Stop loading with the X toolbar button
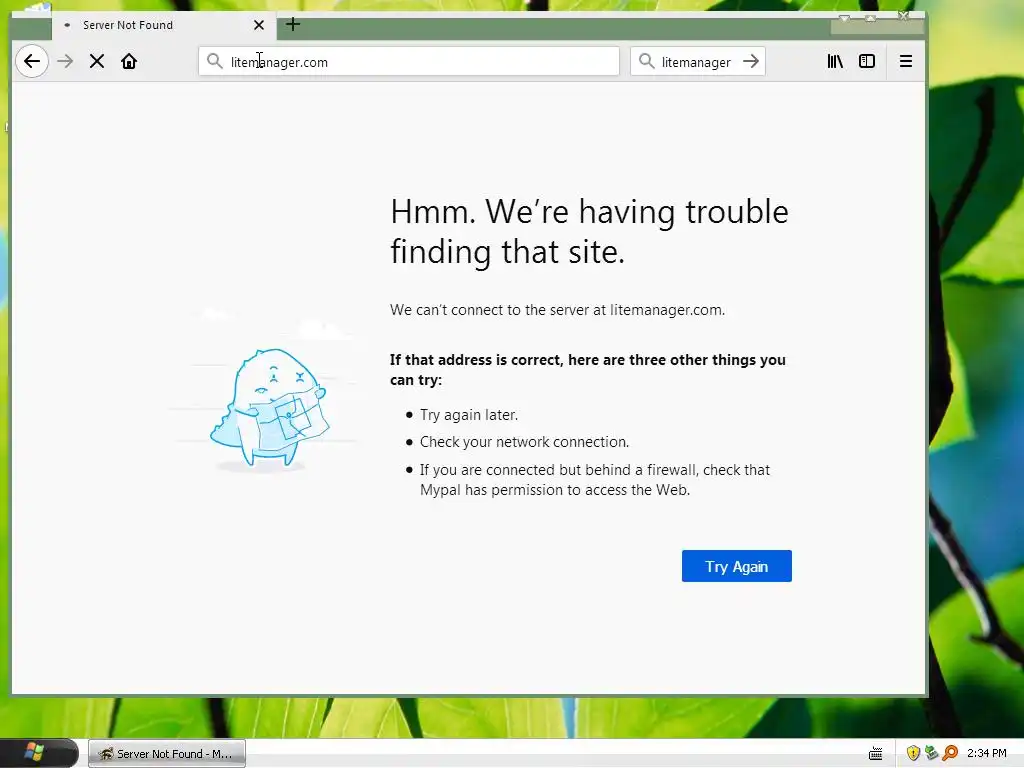 (x=97, y=61)
